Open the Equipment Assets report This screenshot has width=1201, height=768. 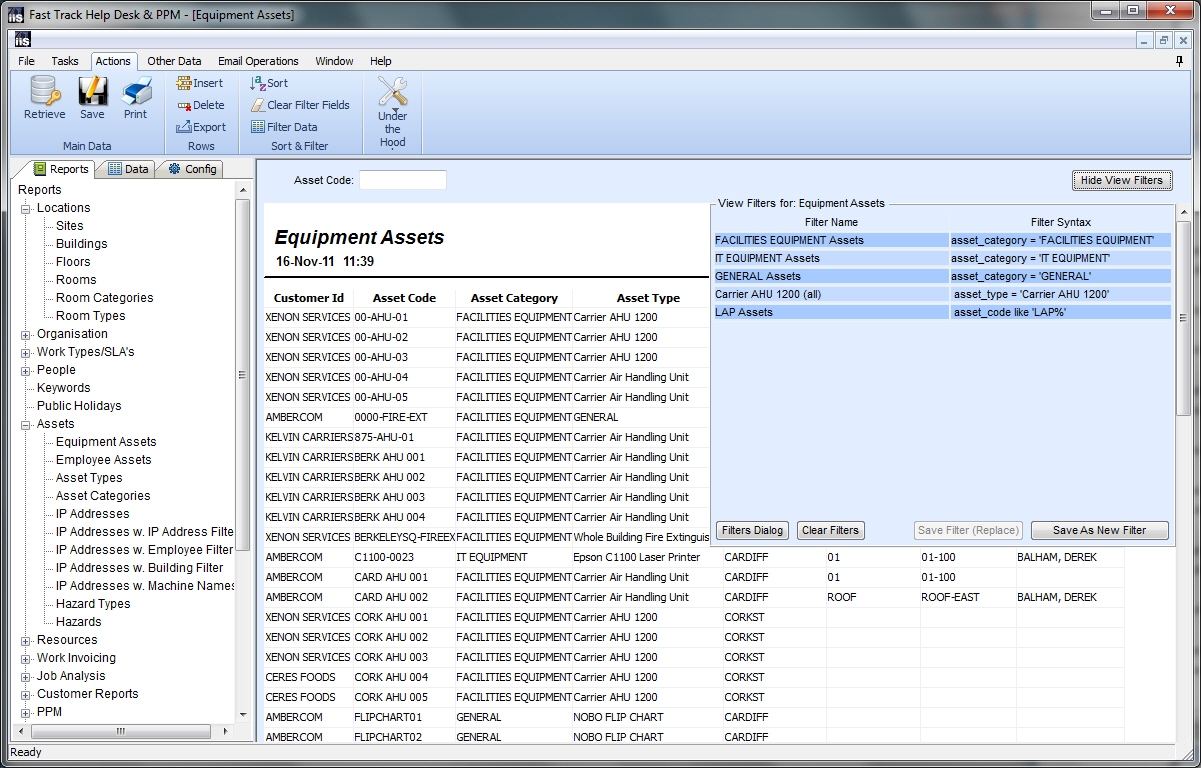[x=106, y=442]
